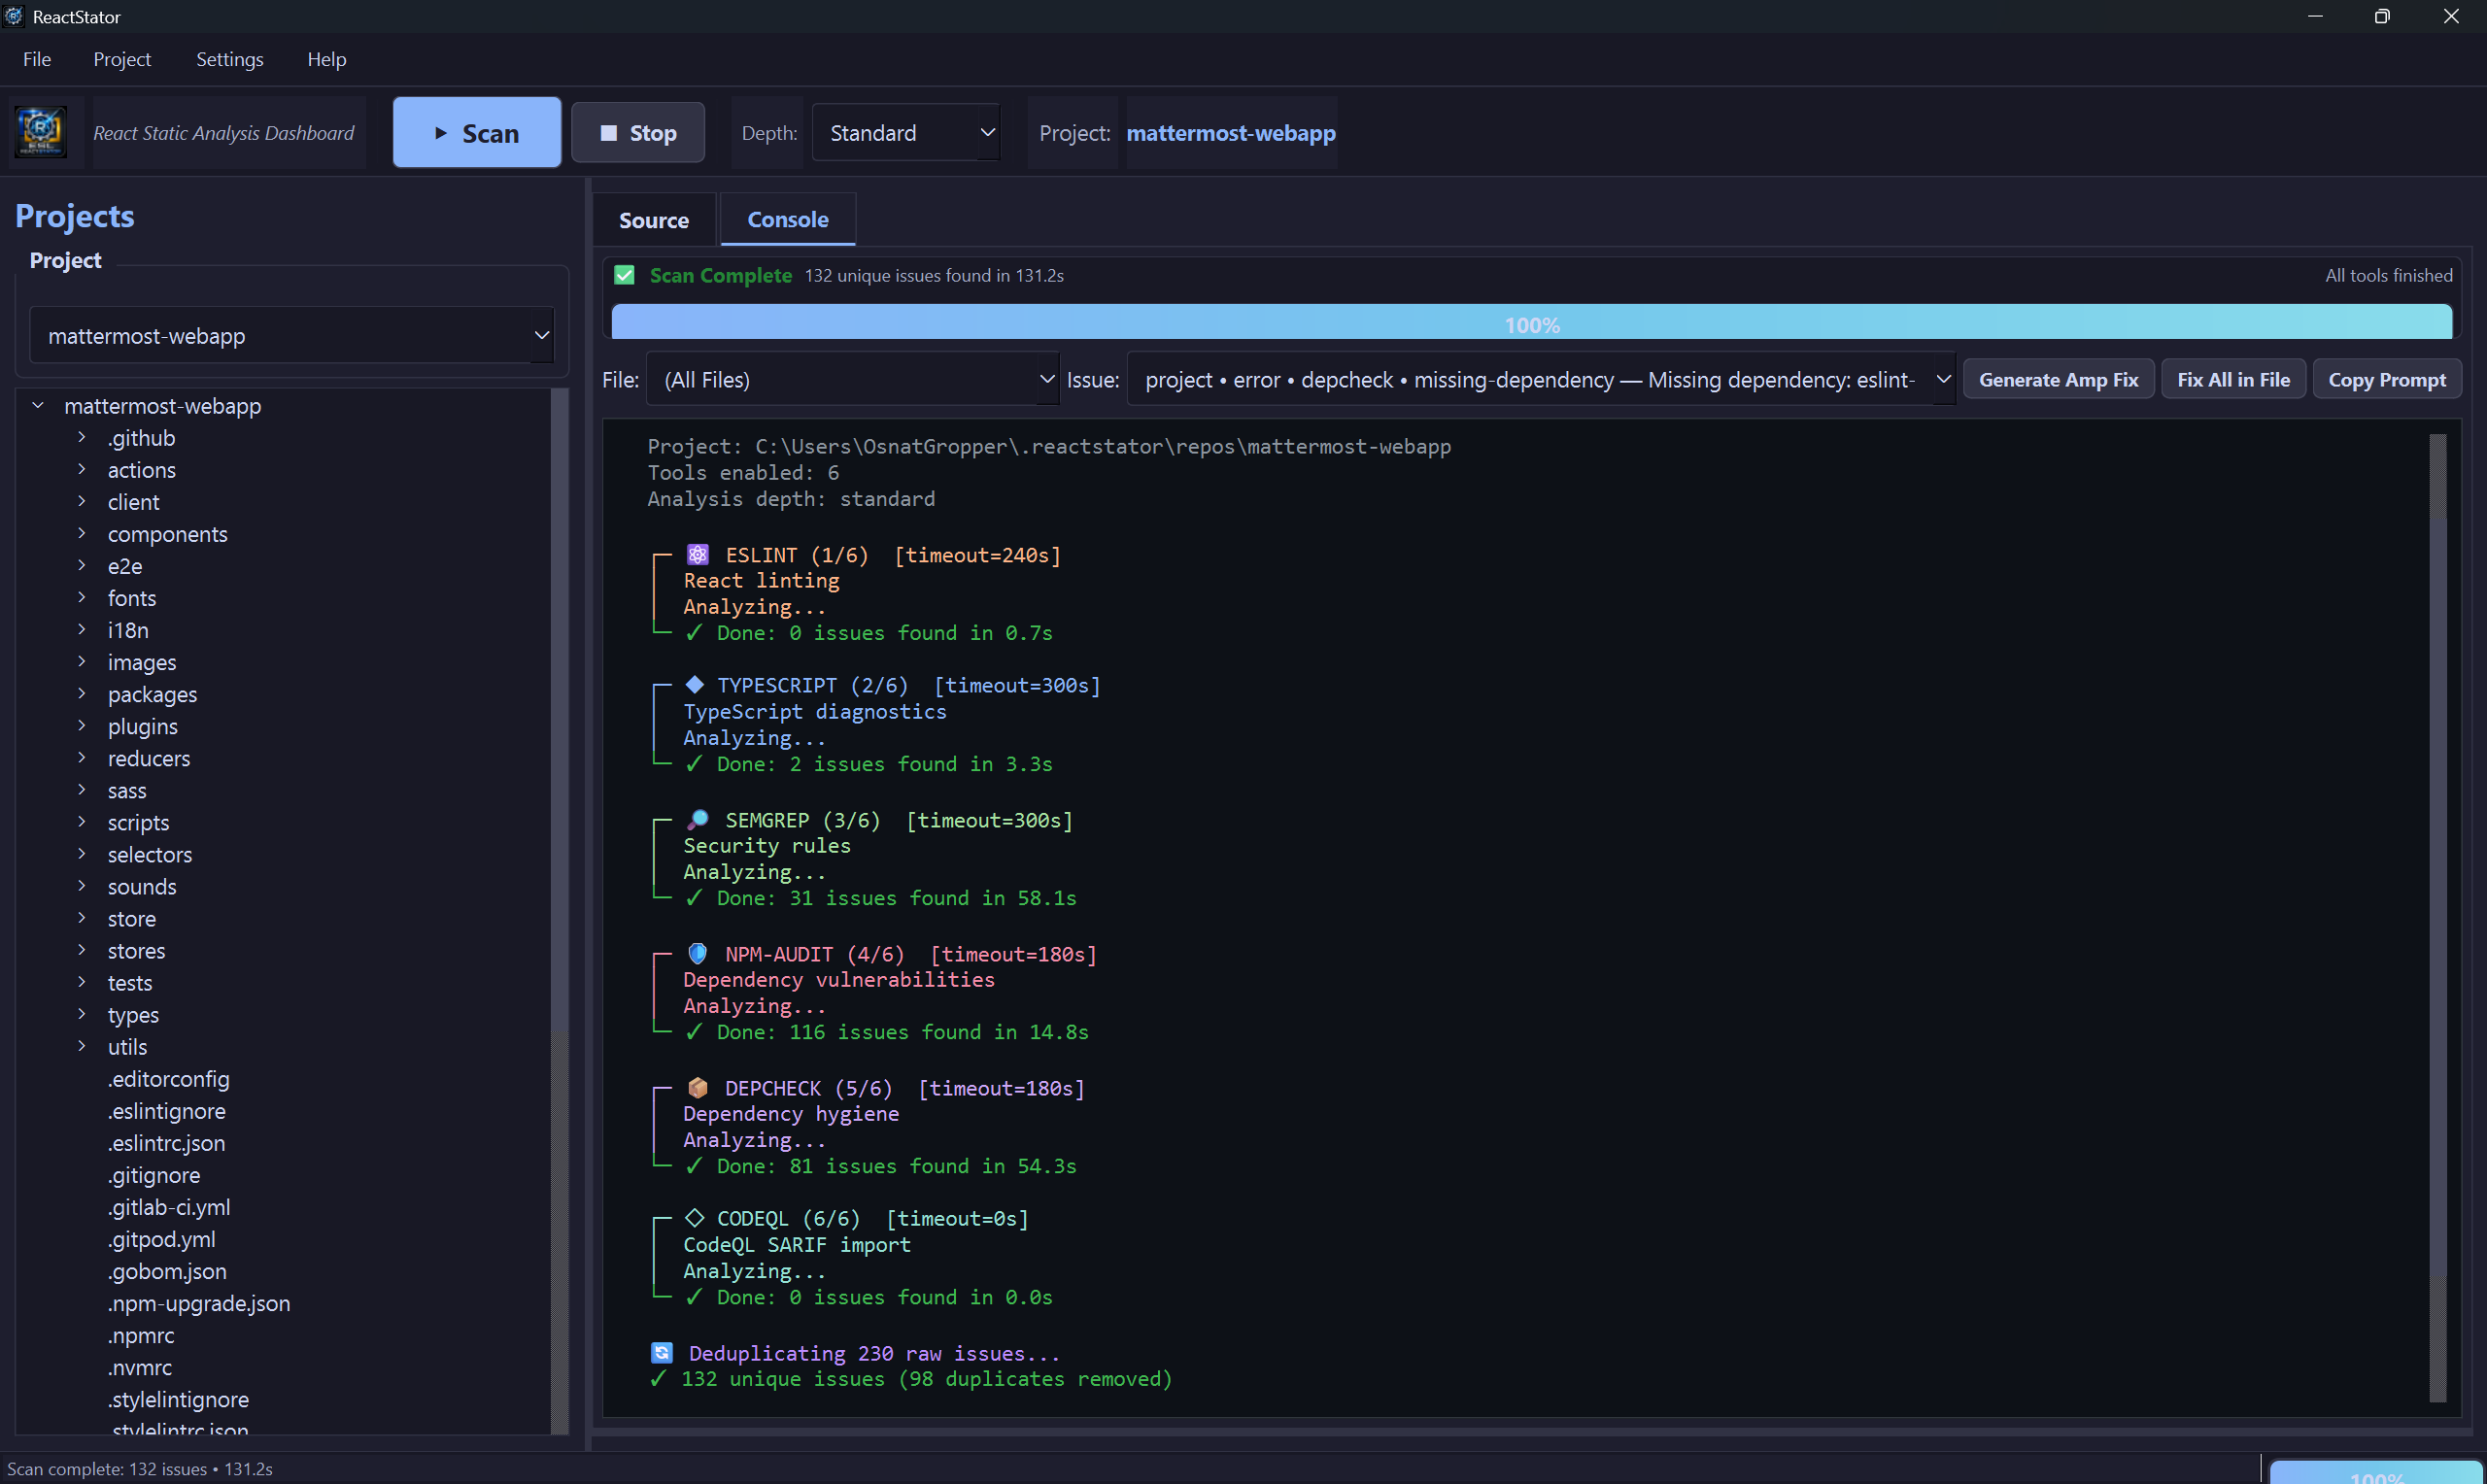Expand the e2e folder
Viewport: 2487px width, 1484px height.
(82, 565)
